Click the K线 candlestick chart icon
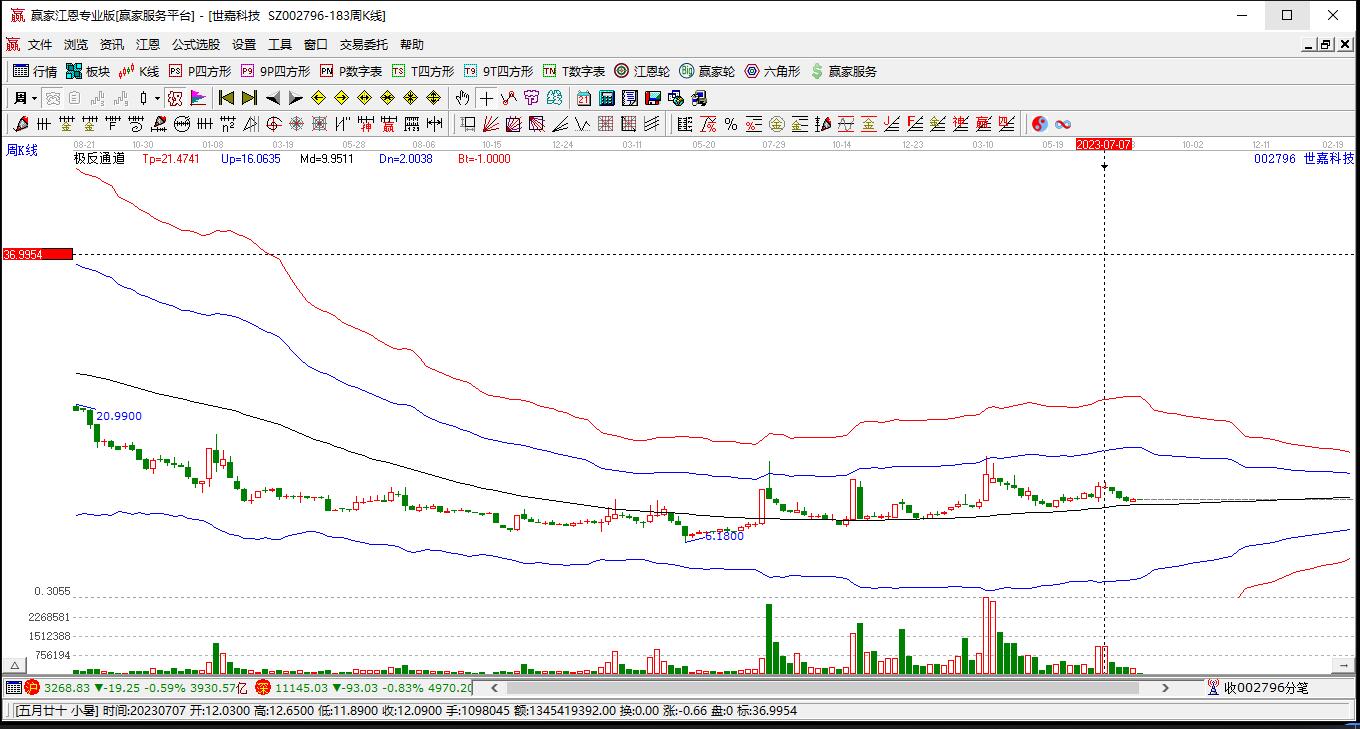This screenshot has height=729, width=1360. 139,71
